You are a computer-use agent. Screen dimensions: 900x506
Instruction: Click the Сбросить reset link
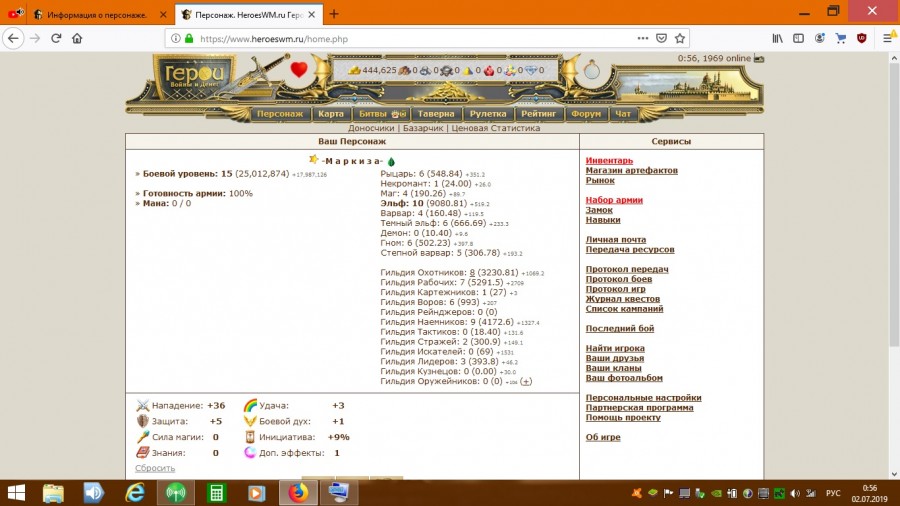click(x=155, y=468)
